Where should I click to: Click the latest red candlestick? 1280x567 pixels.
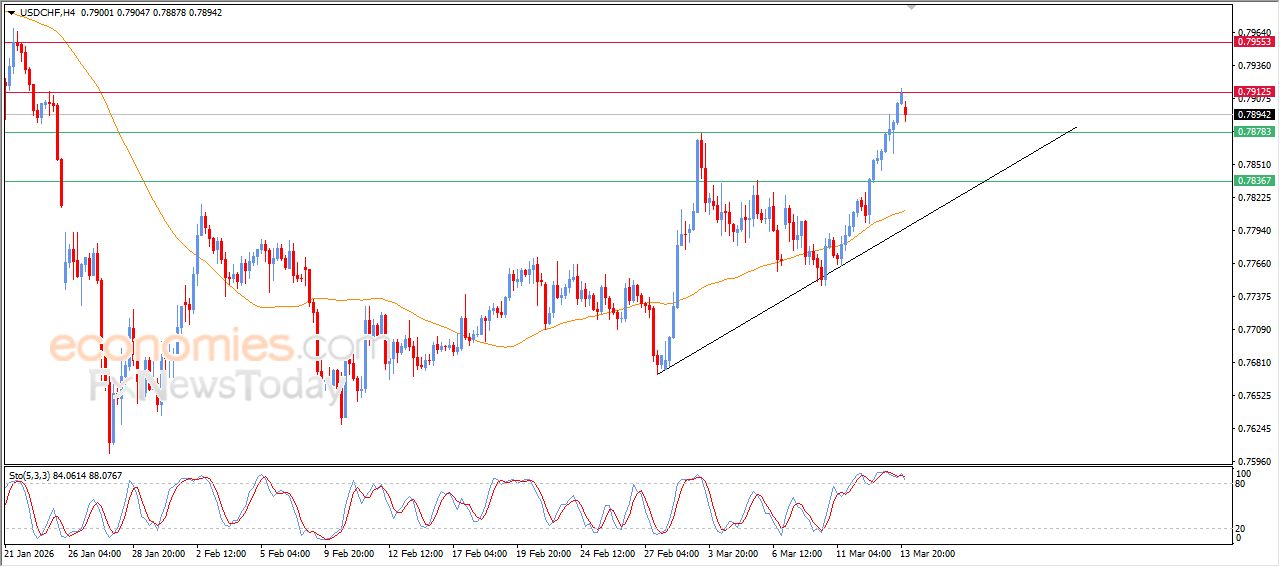[905, 112]
